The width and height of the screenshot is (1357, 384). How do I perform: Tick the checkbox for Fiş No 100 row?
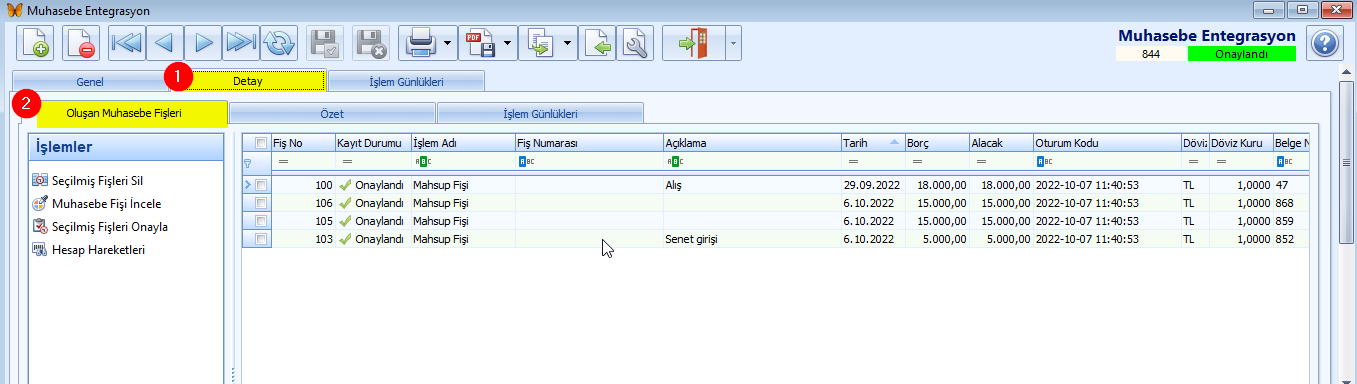click(x=261, y=185)
